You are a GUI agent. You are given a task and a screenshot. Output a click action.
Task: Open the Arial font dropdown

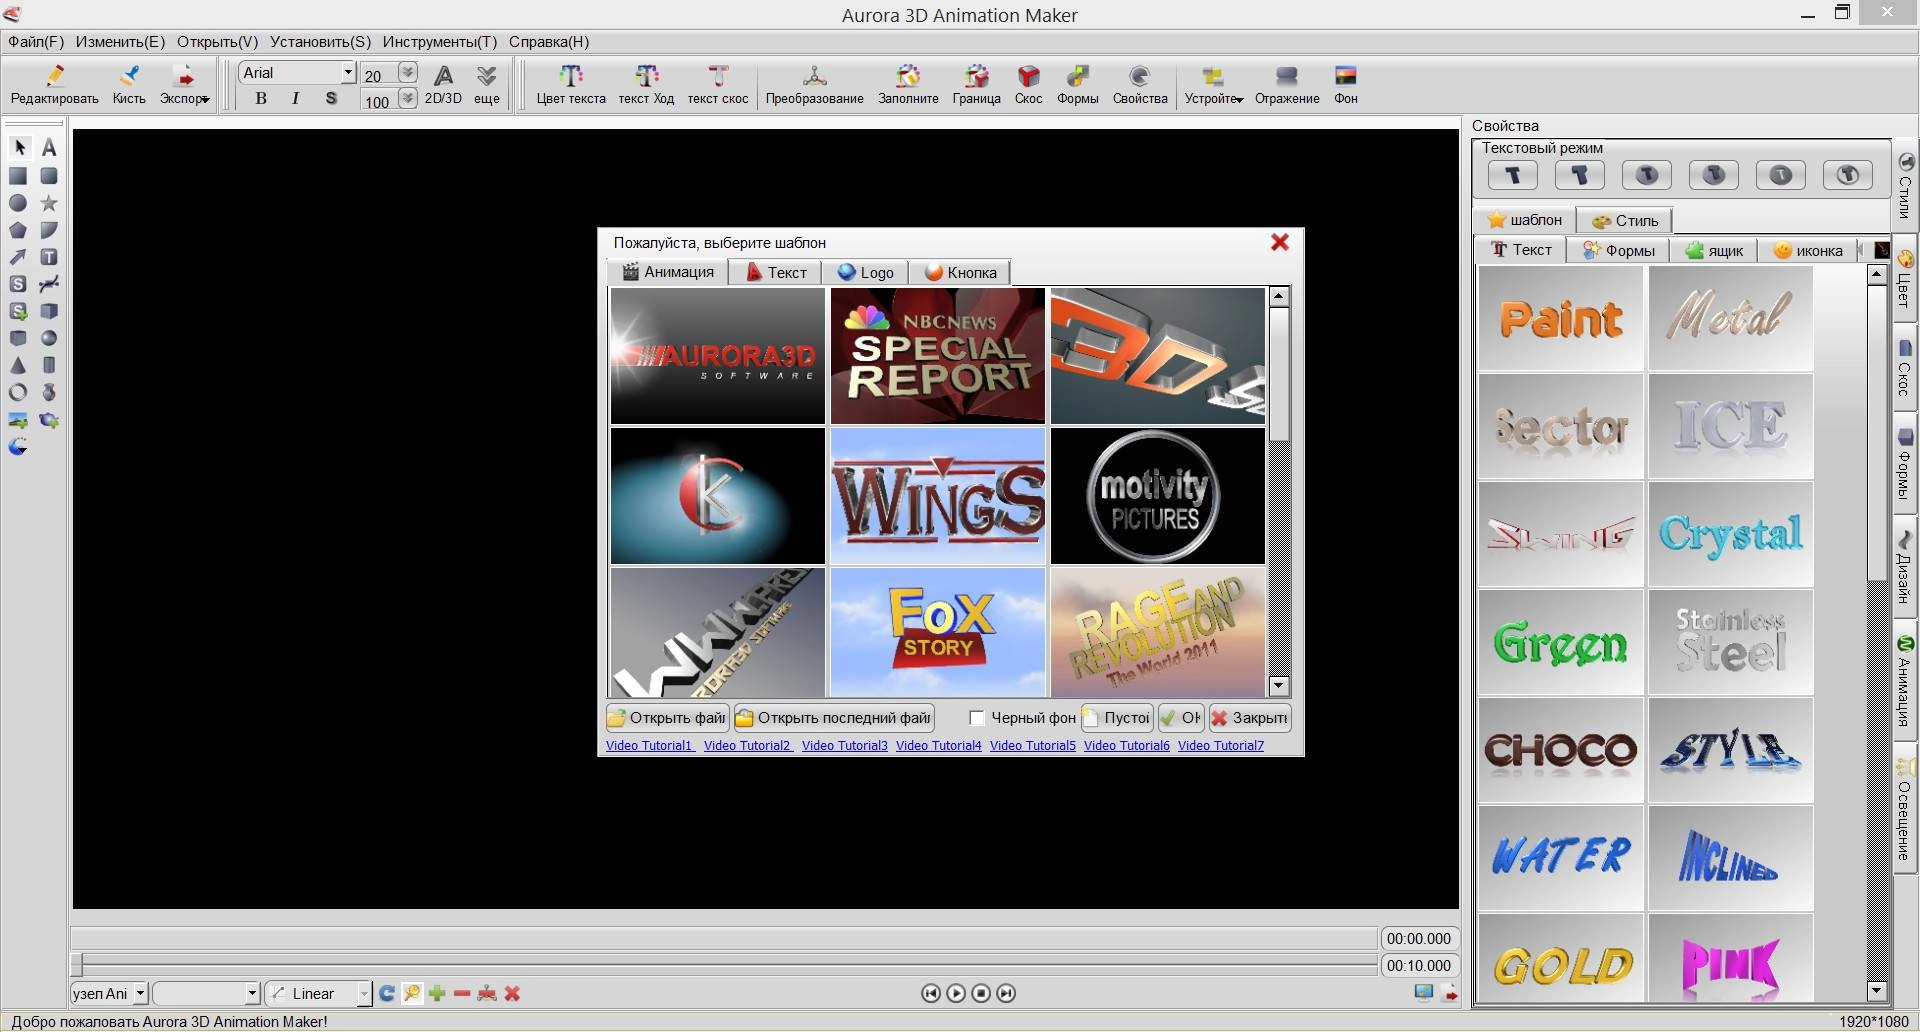point(348,72)
